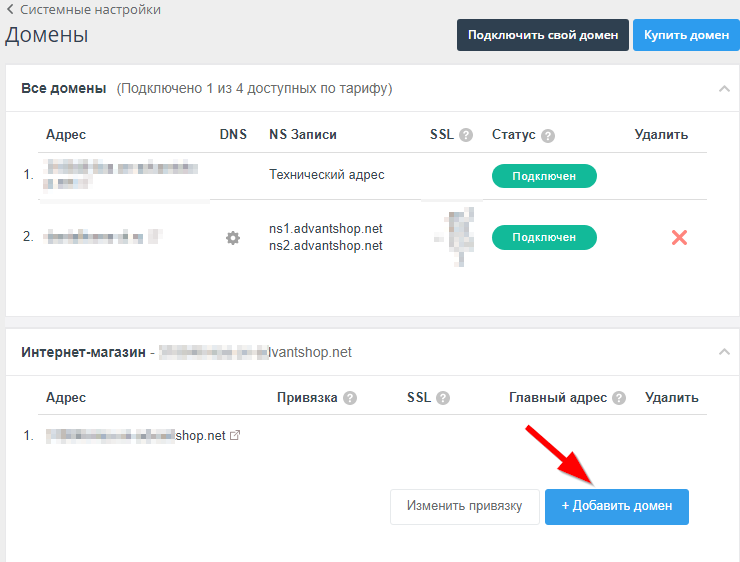
Task: Click the Купить домен button
Action: (686, 35)
